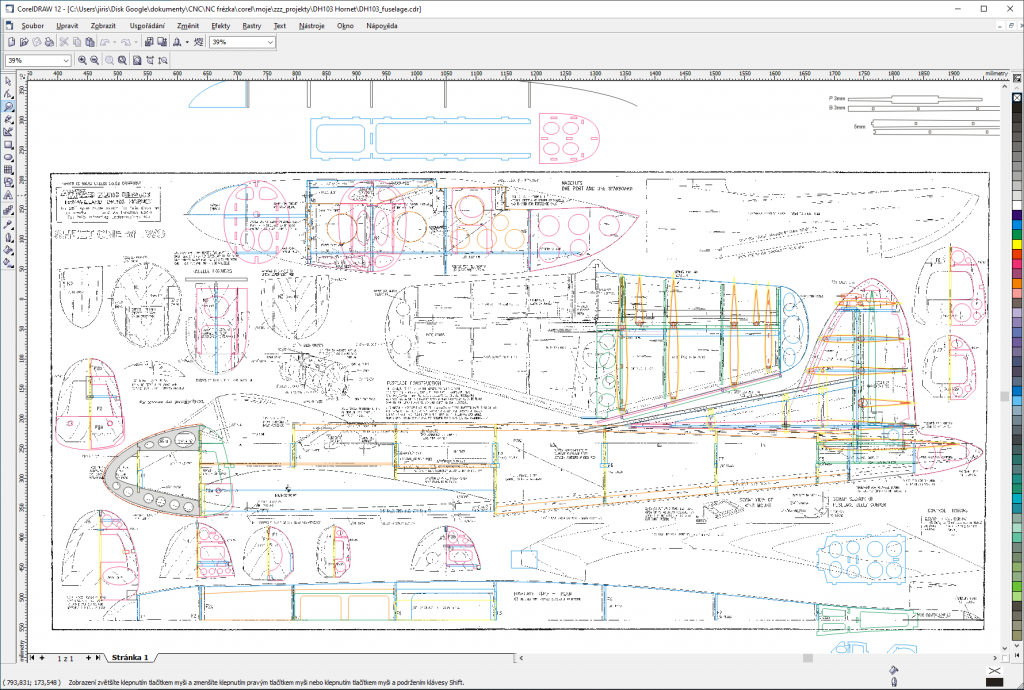Open the undo history dropdown arrow
1024x690 pixels.
tap(116, 42)
